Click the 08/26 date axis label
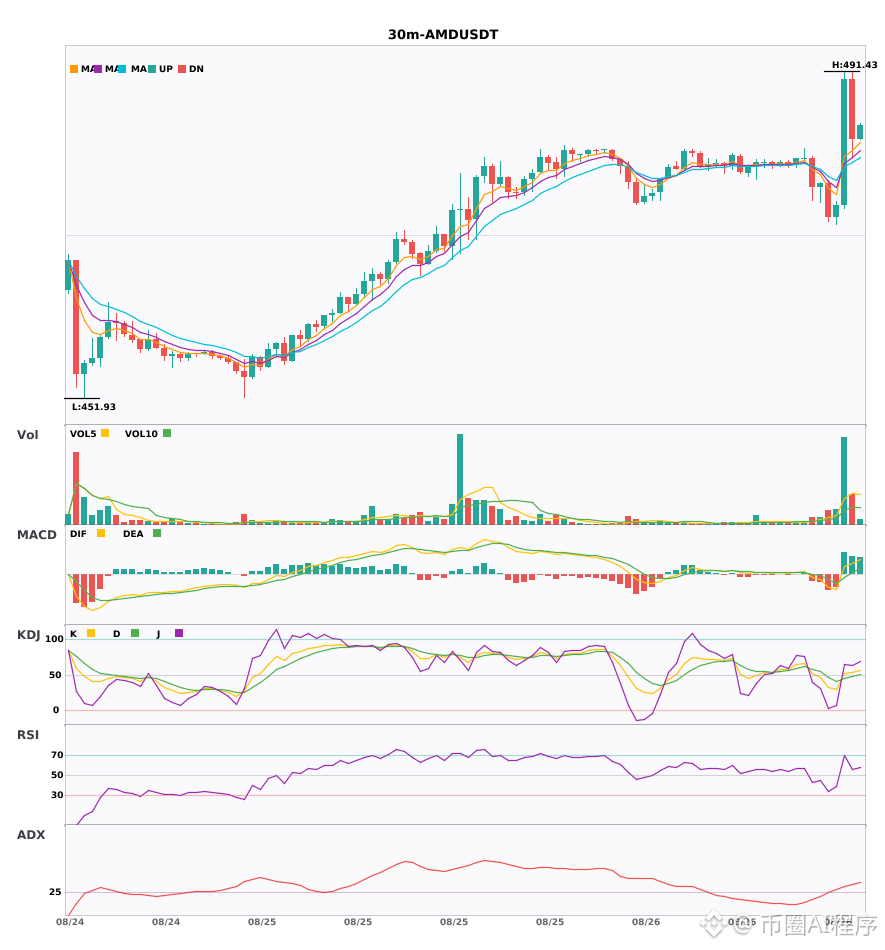 [x=646, y=922]
